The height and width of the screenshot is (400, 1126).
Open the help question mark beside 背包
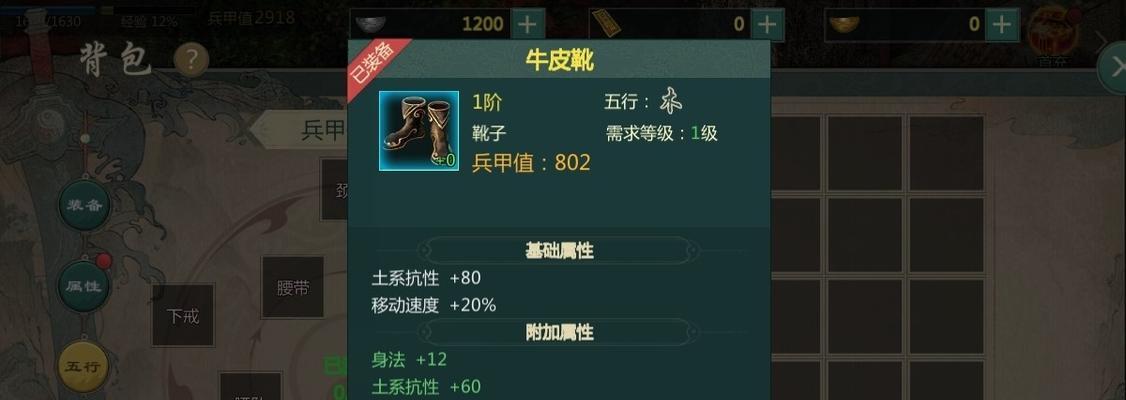190,60
